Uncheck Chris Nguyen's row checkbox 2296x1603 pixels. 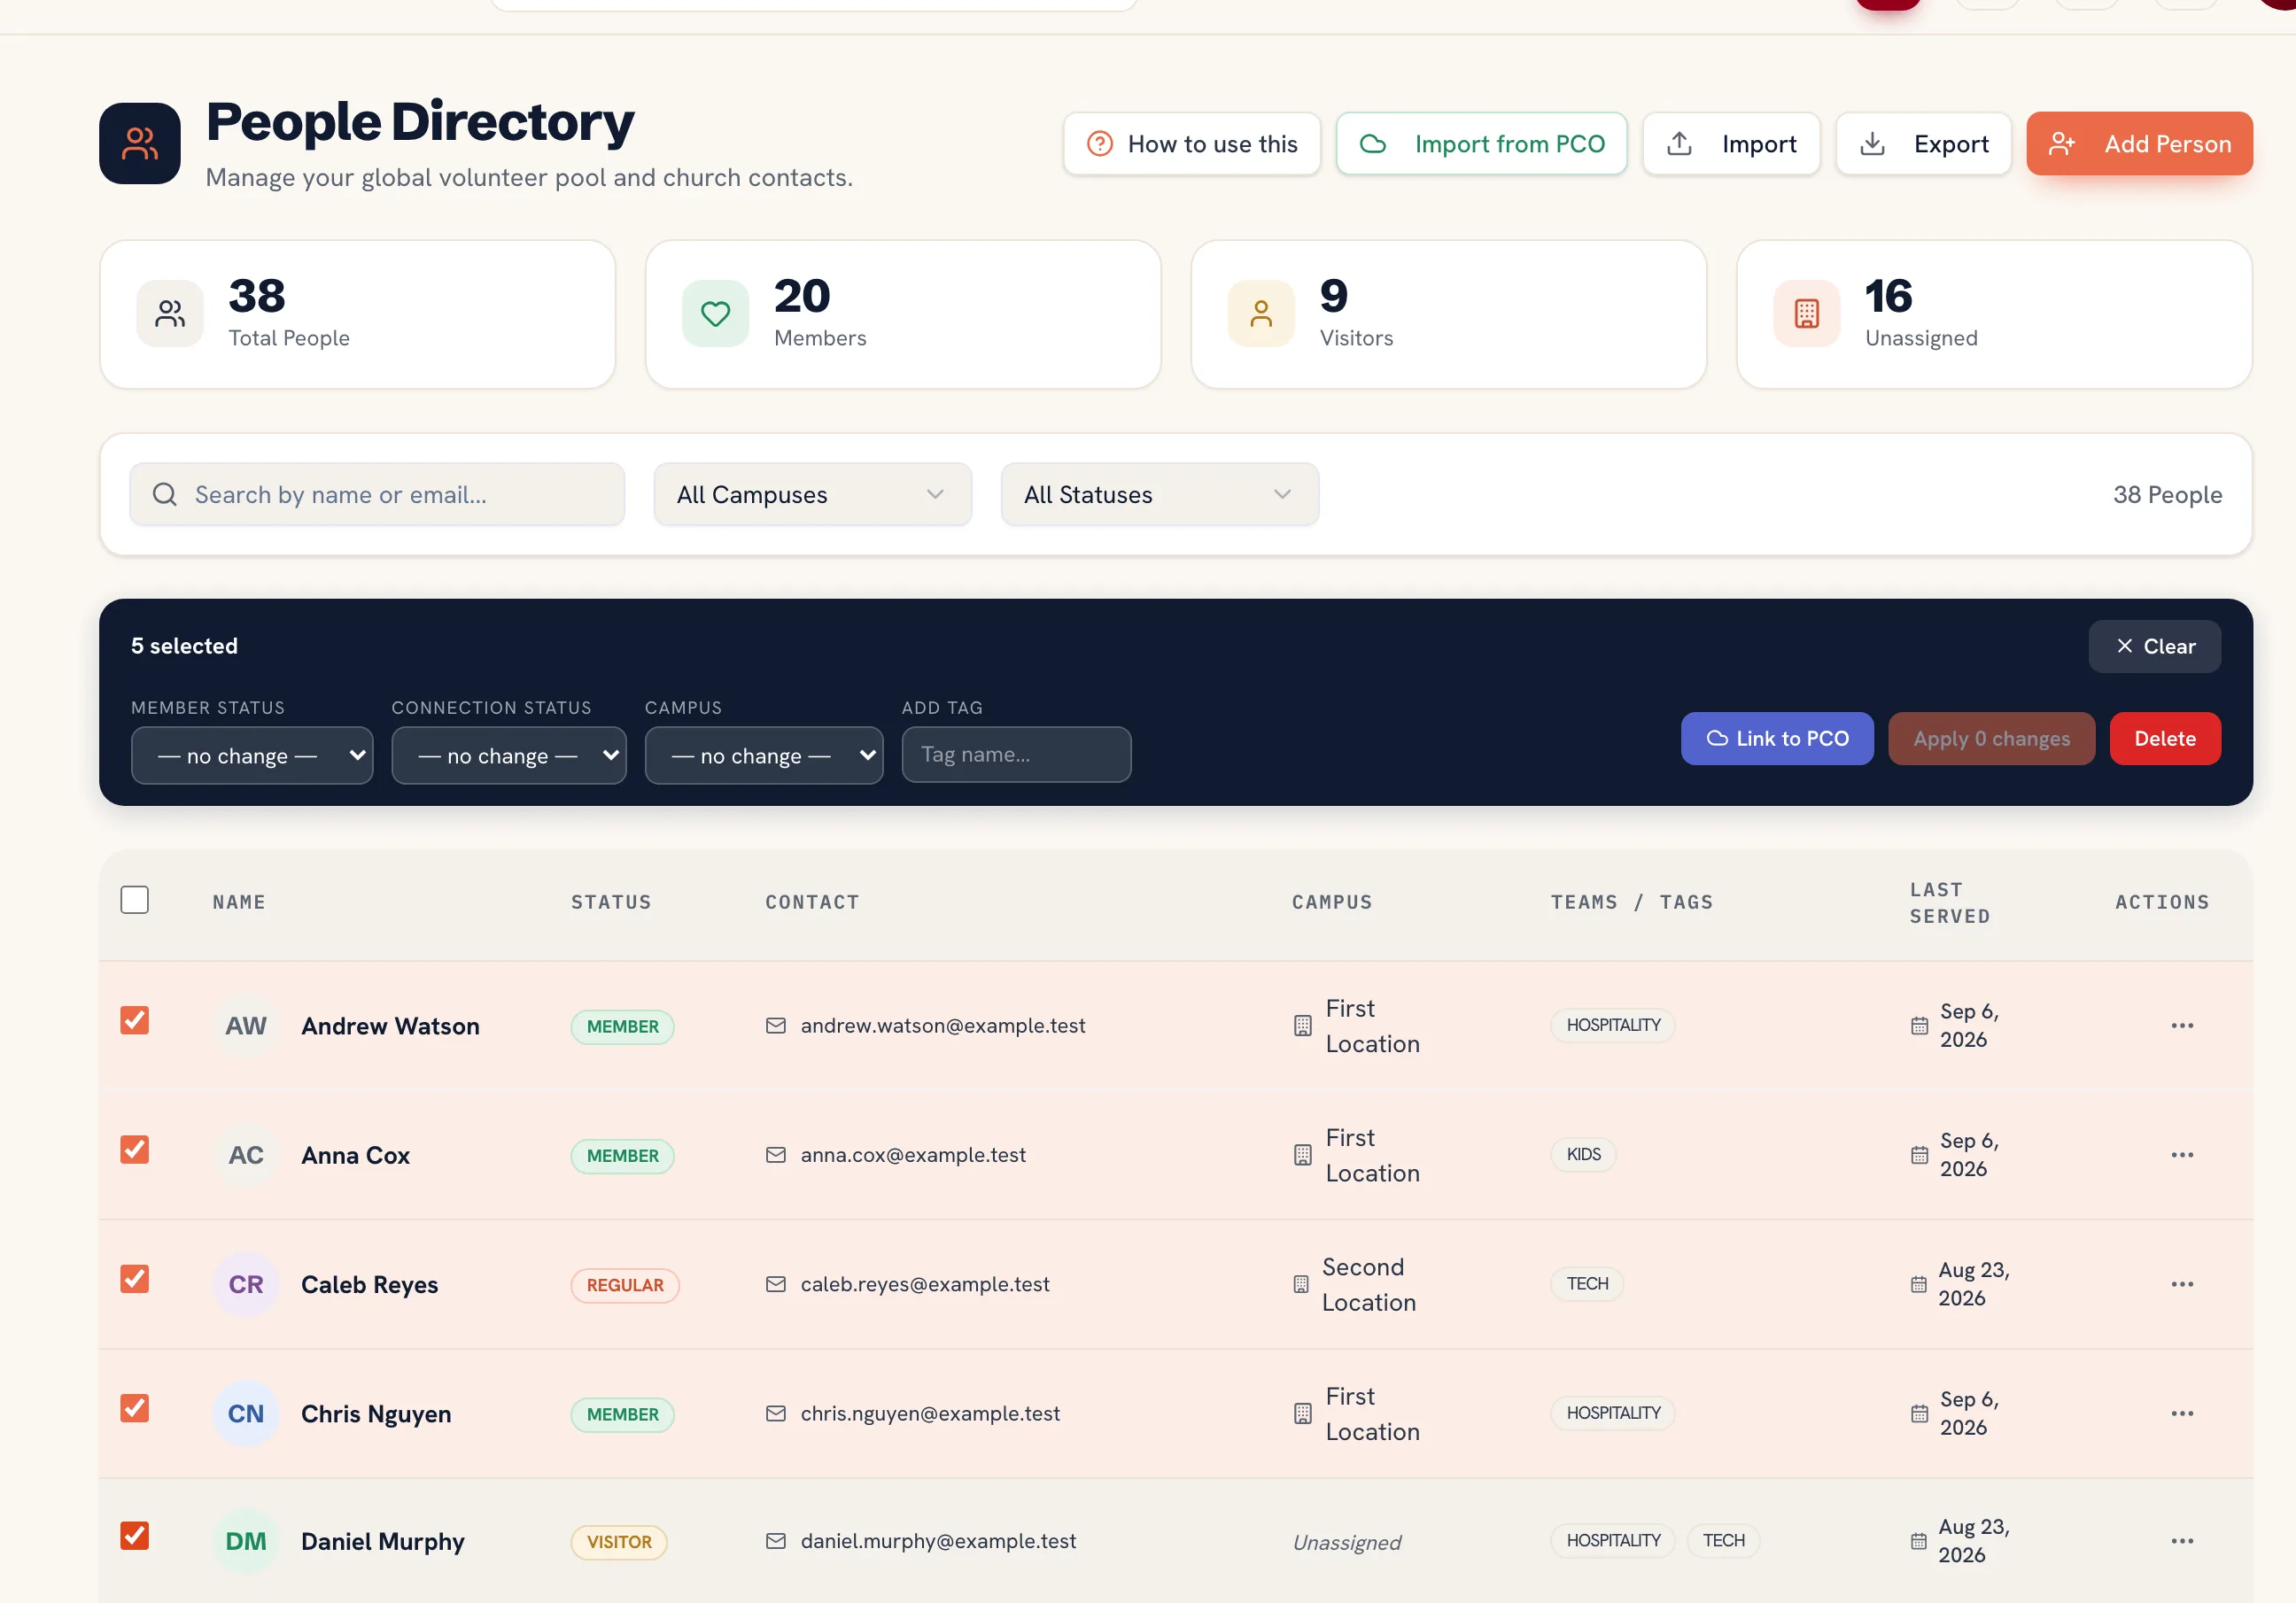(135, 1408)
